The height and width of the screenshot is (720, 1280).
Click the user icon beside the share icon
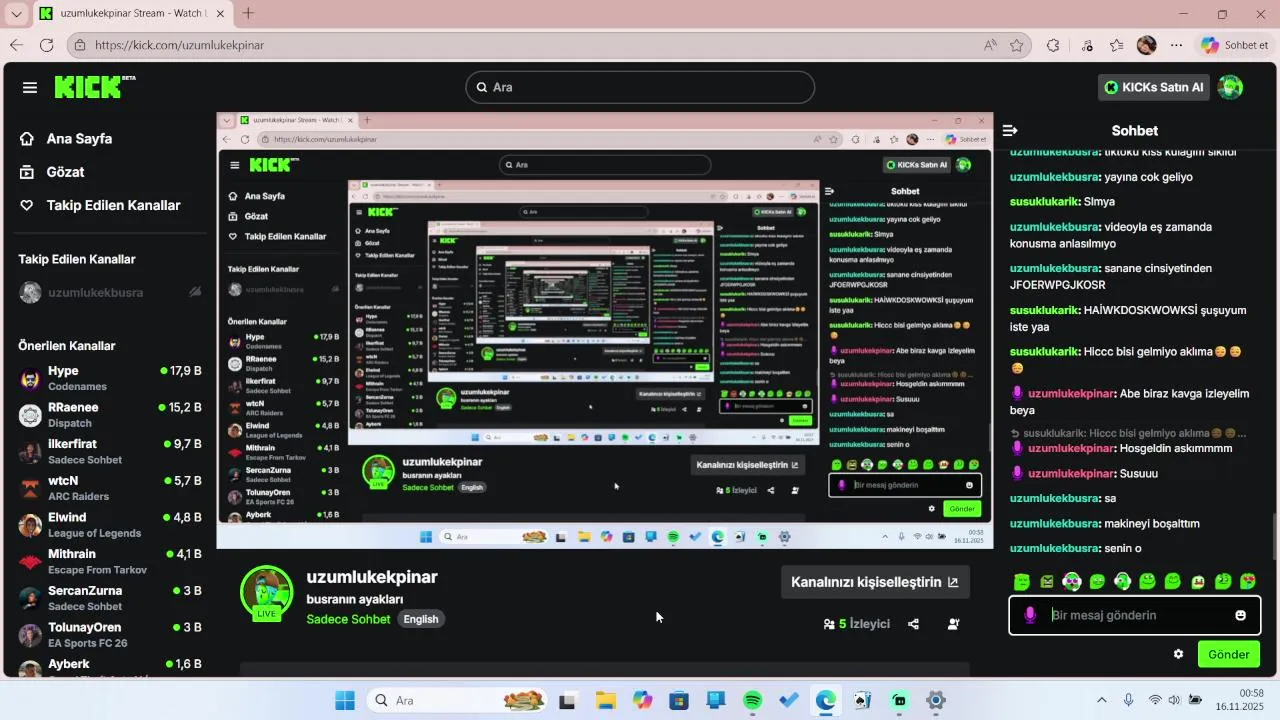tap(953, 624)
